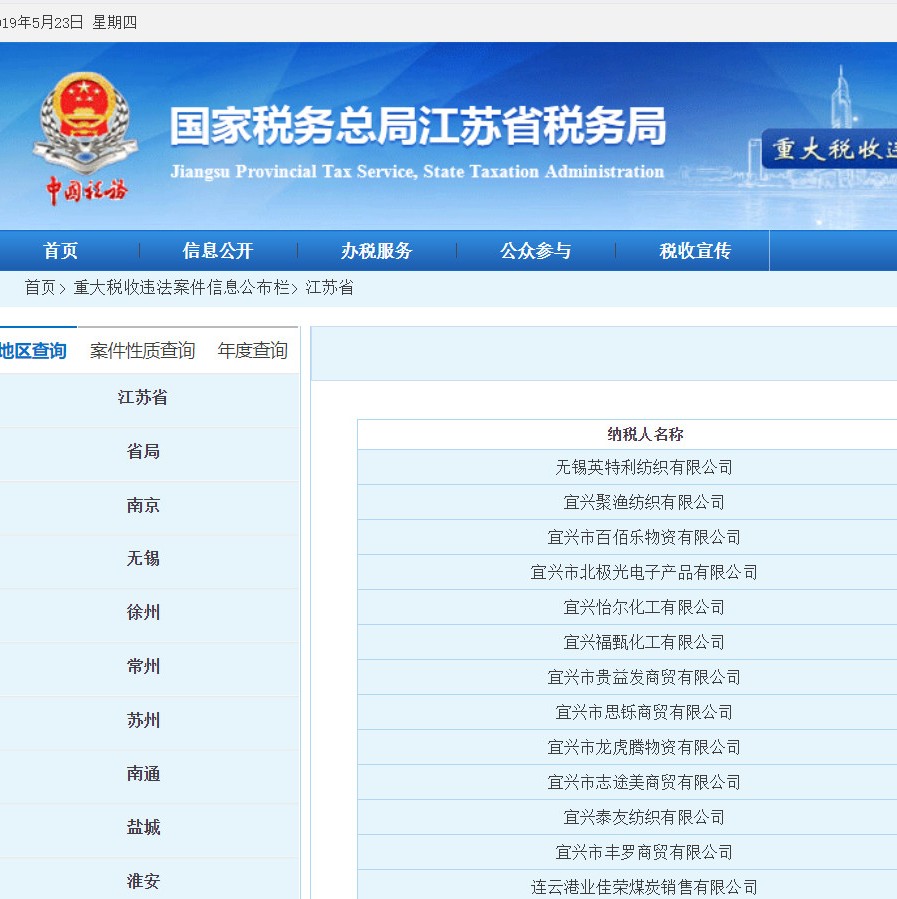
Task: Switch to the 年度查询 tab
Action: click(x=252, y=350)
